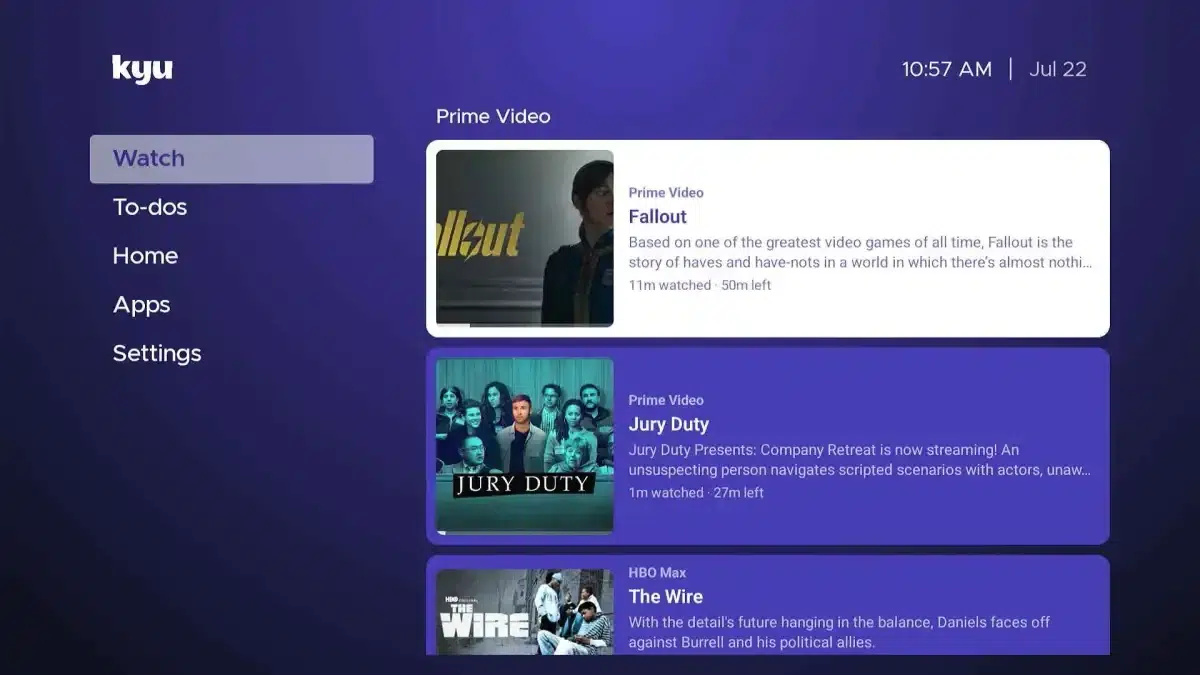
Task: Open the Jury Duty title
Action: [668, 424]
